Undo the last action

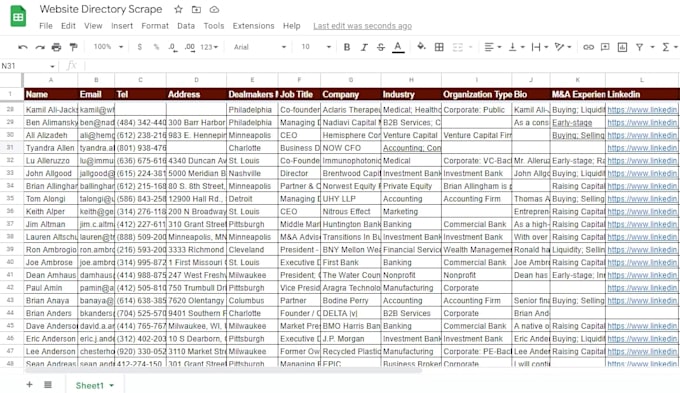(23, 47)
